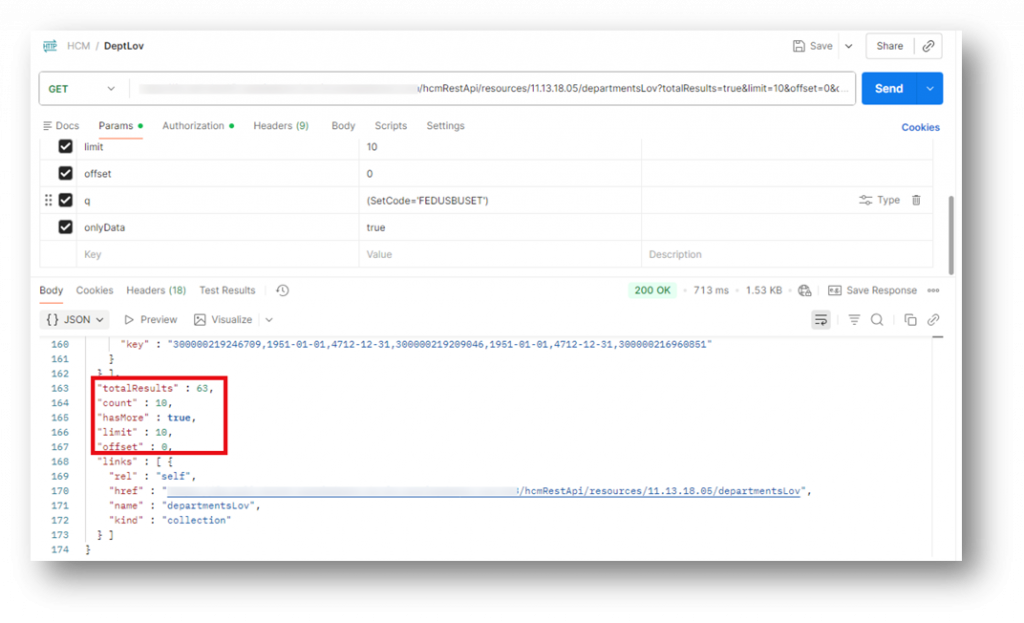The width and height of the screenshot is (1024, 623).
Task: Open the Settings tab
Action: point(445,125)
